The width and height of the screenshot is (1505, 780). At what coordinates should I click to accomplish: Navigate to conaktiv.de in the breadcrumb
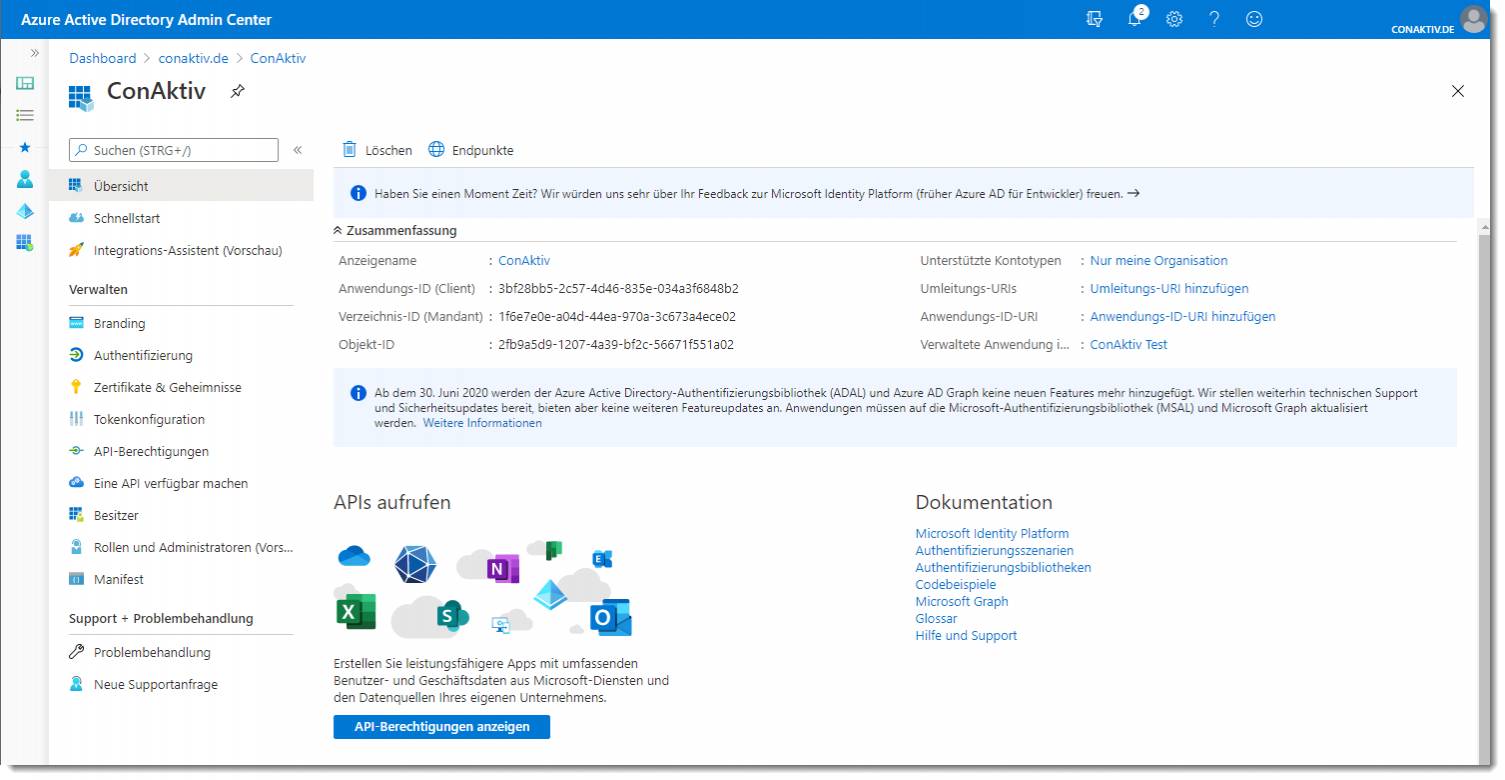[193, 58]
